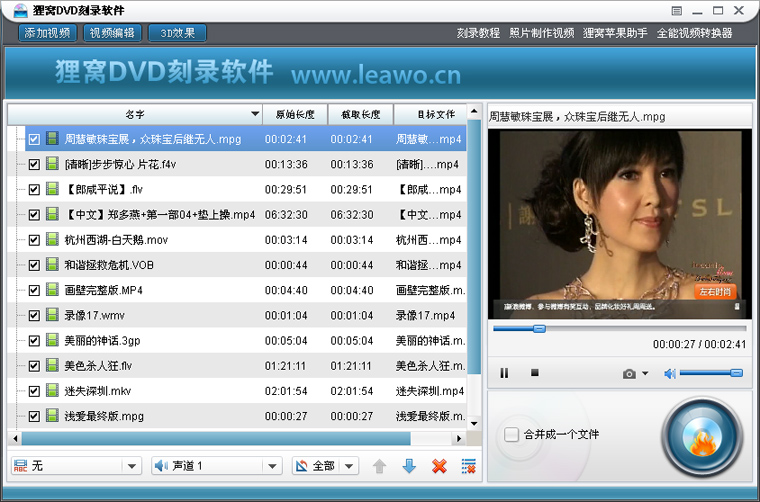
Task: Take a snapshot with the camera icon
Action: pyautogui.click(x=629, y=374)
